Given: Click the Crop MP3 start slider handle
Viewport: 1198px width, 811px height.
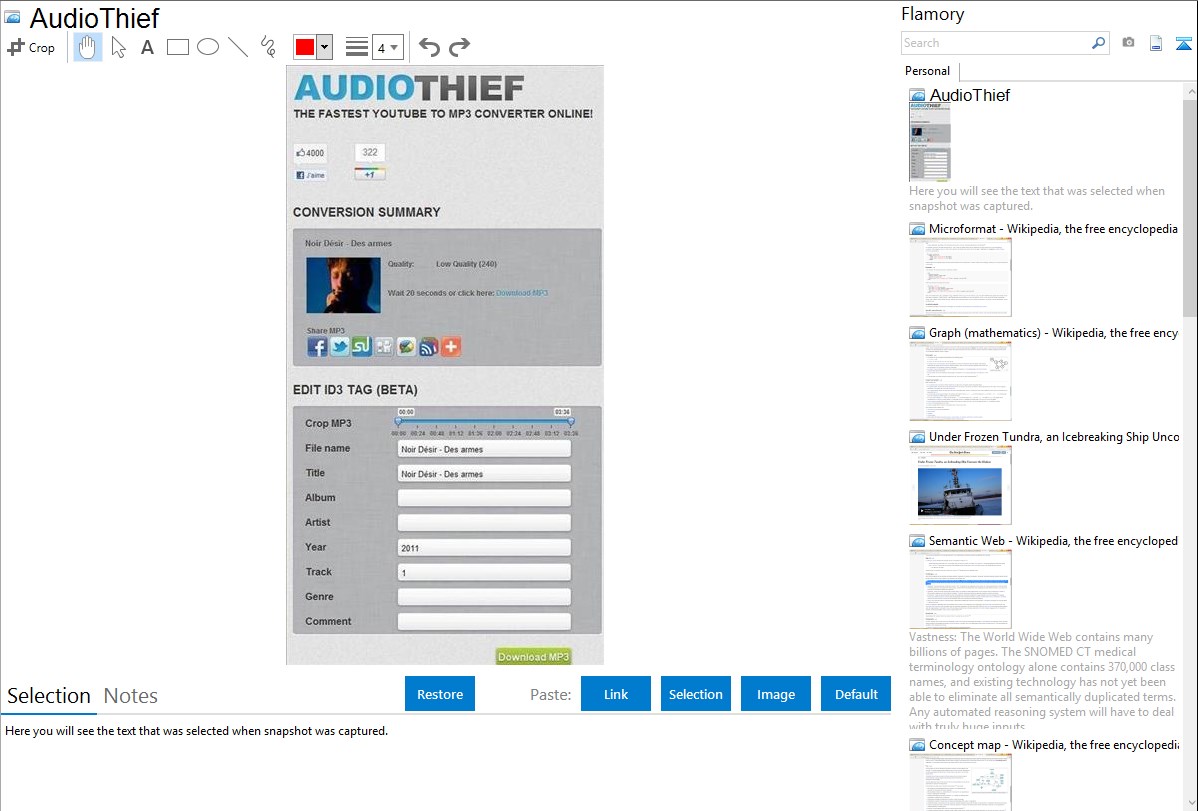Looking at the screenshot, I should click(398, 421).
